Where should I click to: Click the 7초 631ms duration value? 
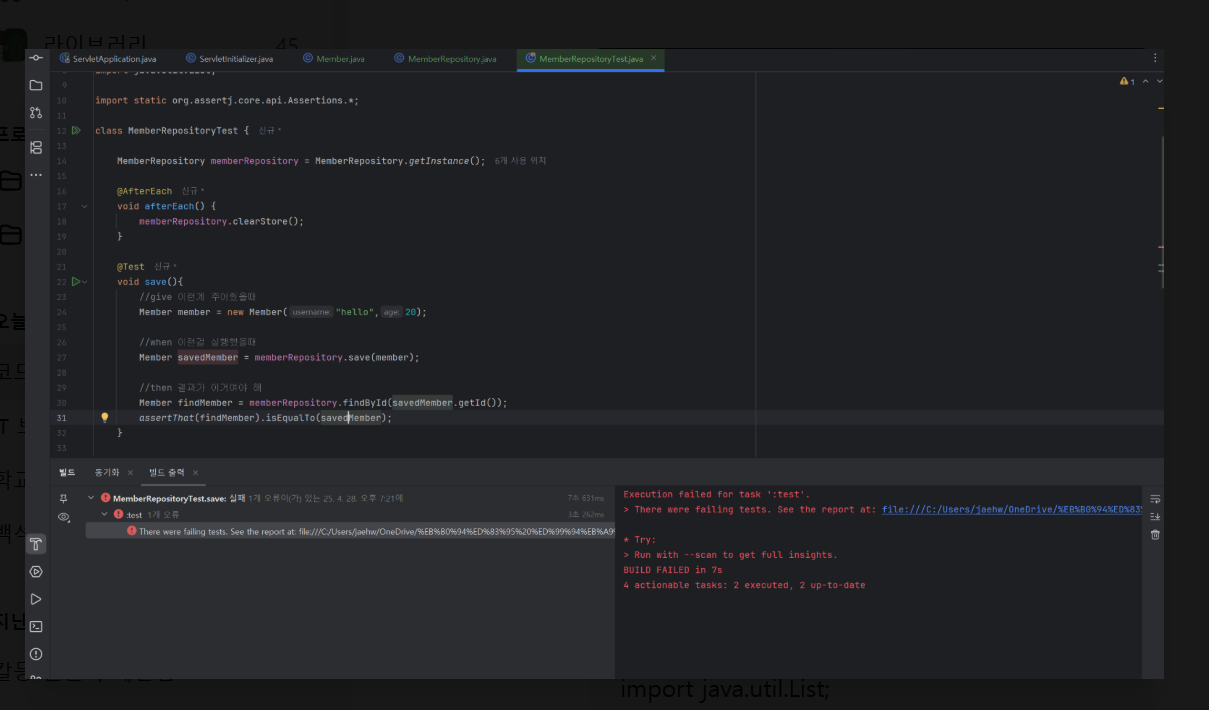click(x=586, y=498)
